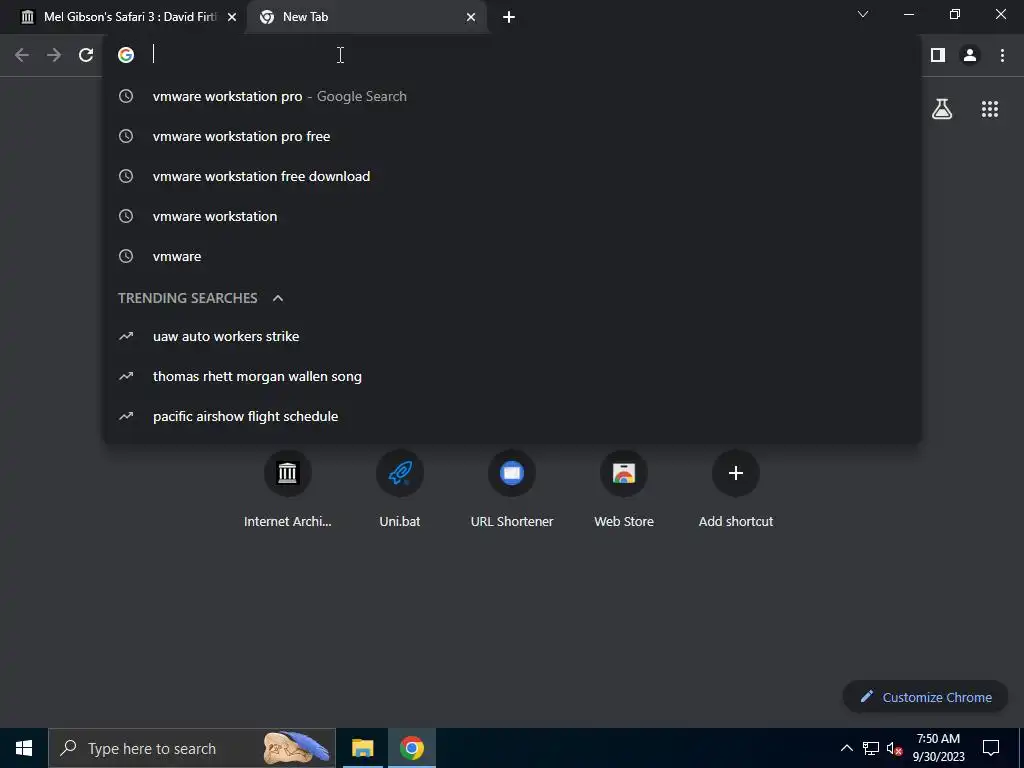Select the plain 'vmware workstation' suggestion
1024x768 pixels.
(512, 216)
